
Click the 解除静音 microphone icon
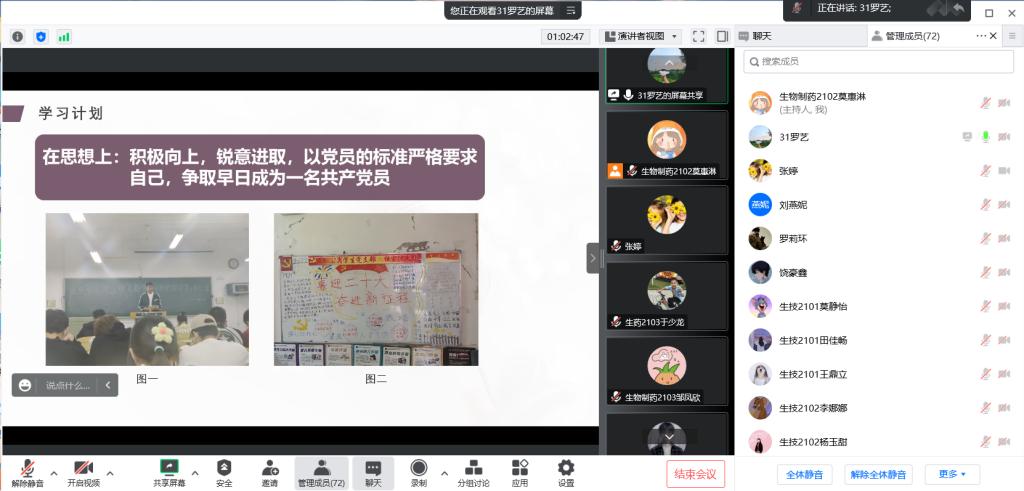point(27,468)
